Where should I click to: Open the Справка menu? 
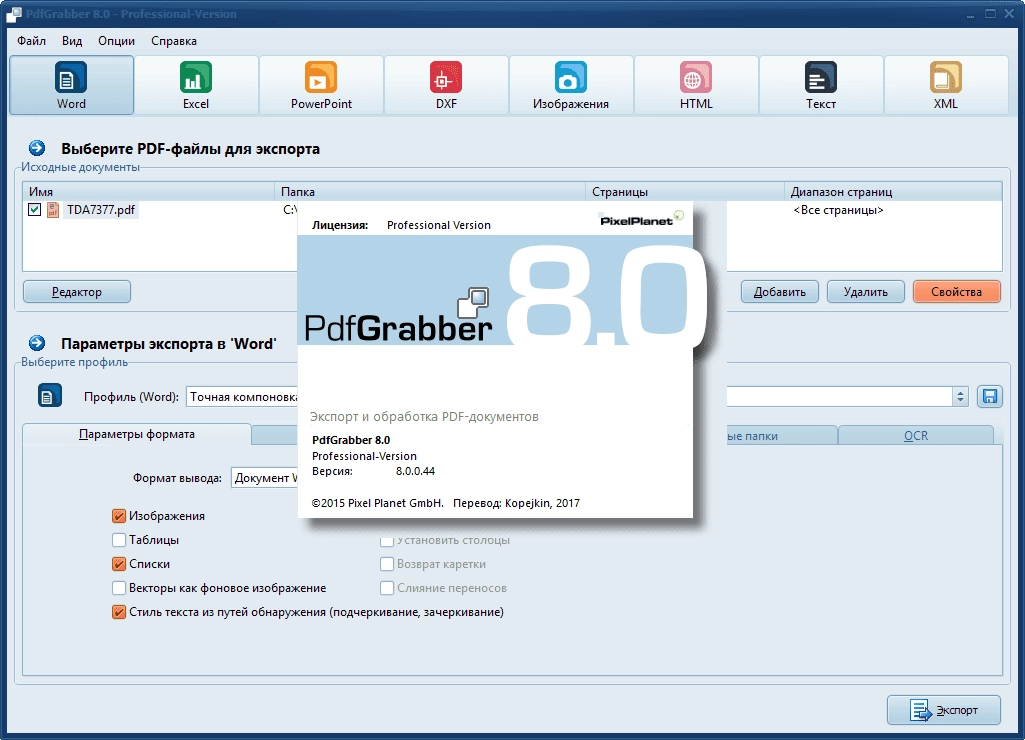pyautogui.click(x=174, y=41)
